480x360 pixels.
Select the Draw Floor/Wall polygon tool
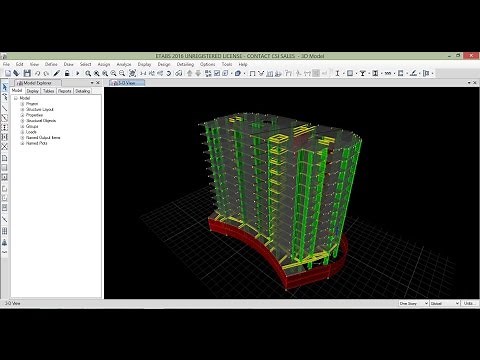(x=5, y=158)
